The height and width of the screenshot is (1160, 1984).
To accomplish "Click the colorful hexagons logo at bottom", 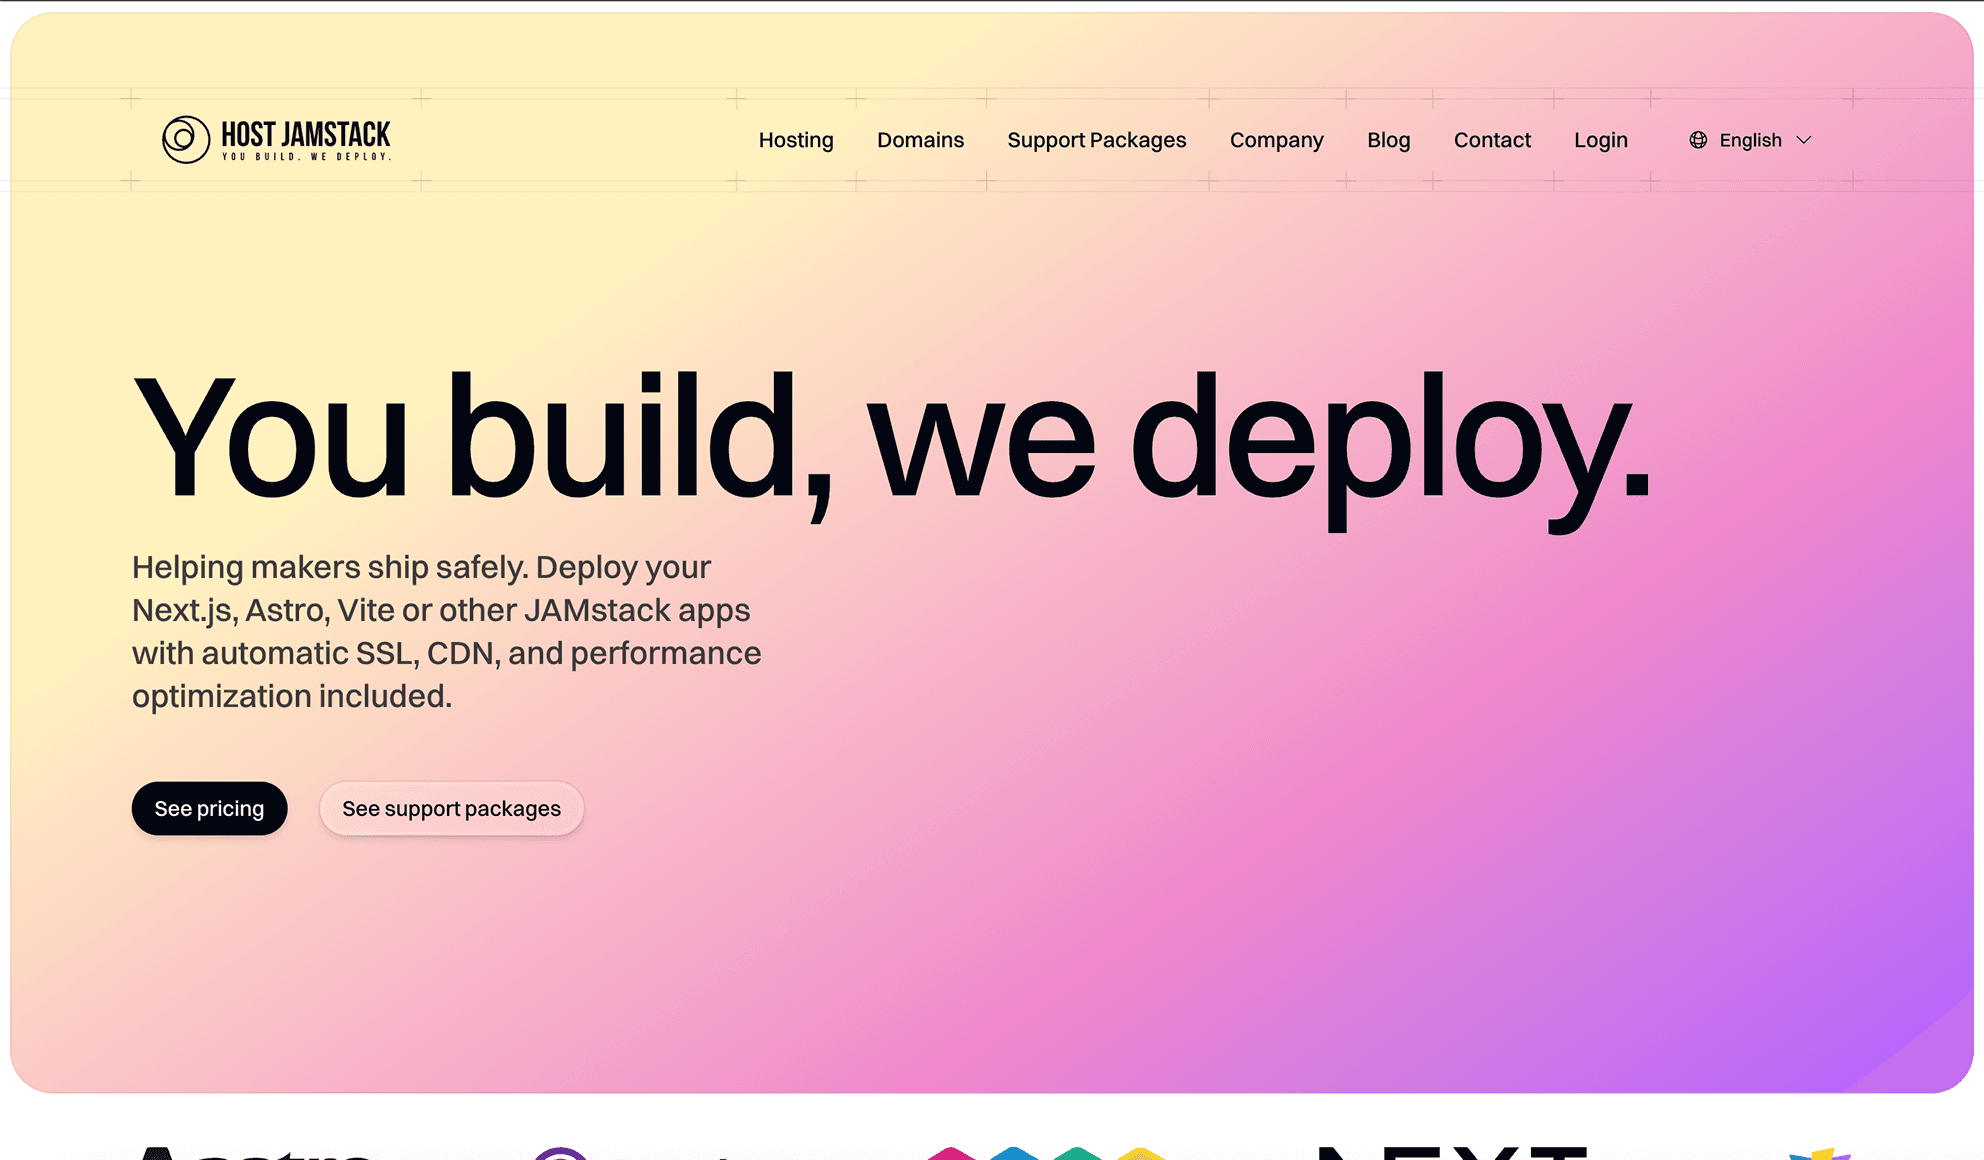I will pyautogui.click(x=1045, y=1153).
